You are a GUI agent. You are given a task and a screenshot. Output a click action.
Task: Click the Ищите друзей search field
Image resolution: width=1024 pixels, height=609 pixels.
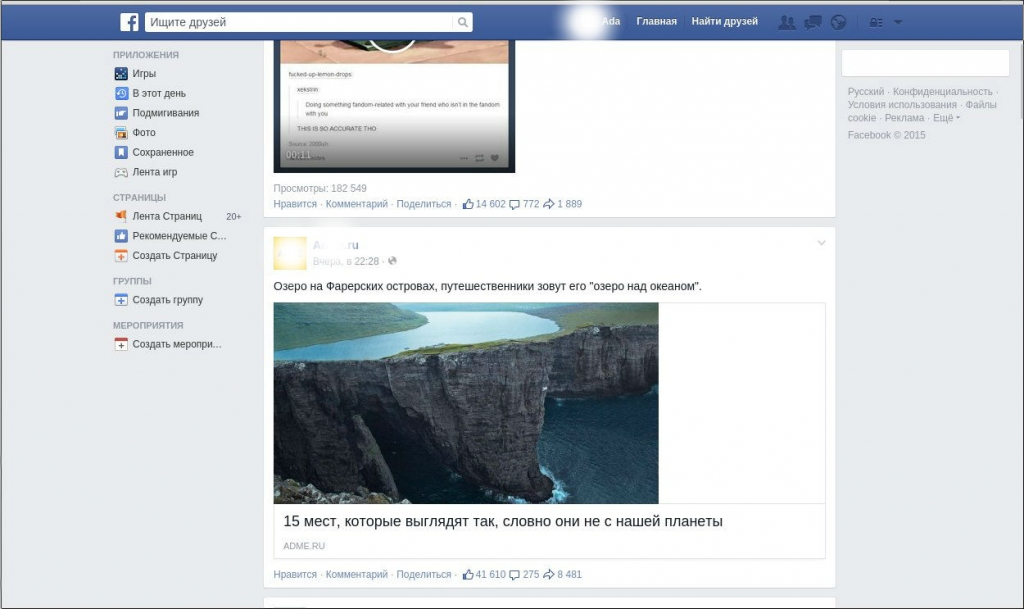click(299, 22)
